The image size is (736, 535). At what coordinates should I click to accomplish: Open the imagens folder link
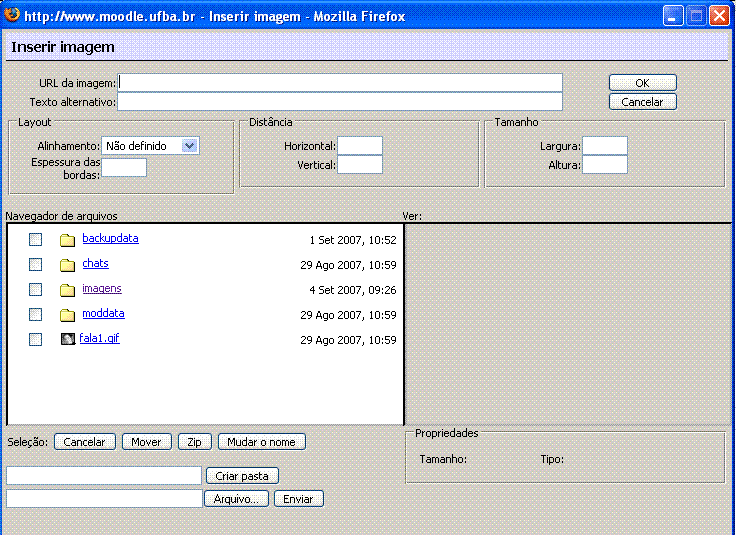click(x=101, y=289)
